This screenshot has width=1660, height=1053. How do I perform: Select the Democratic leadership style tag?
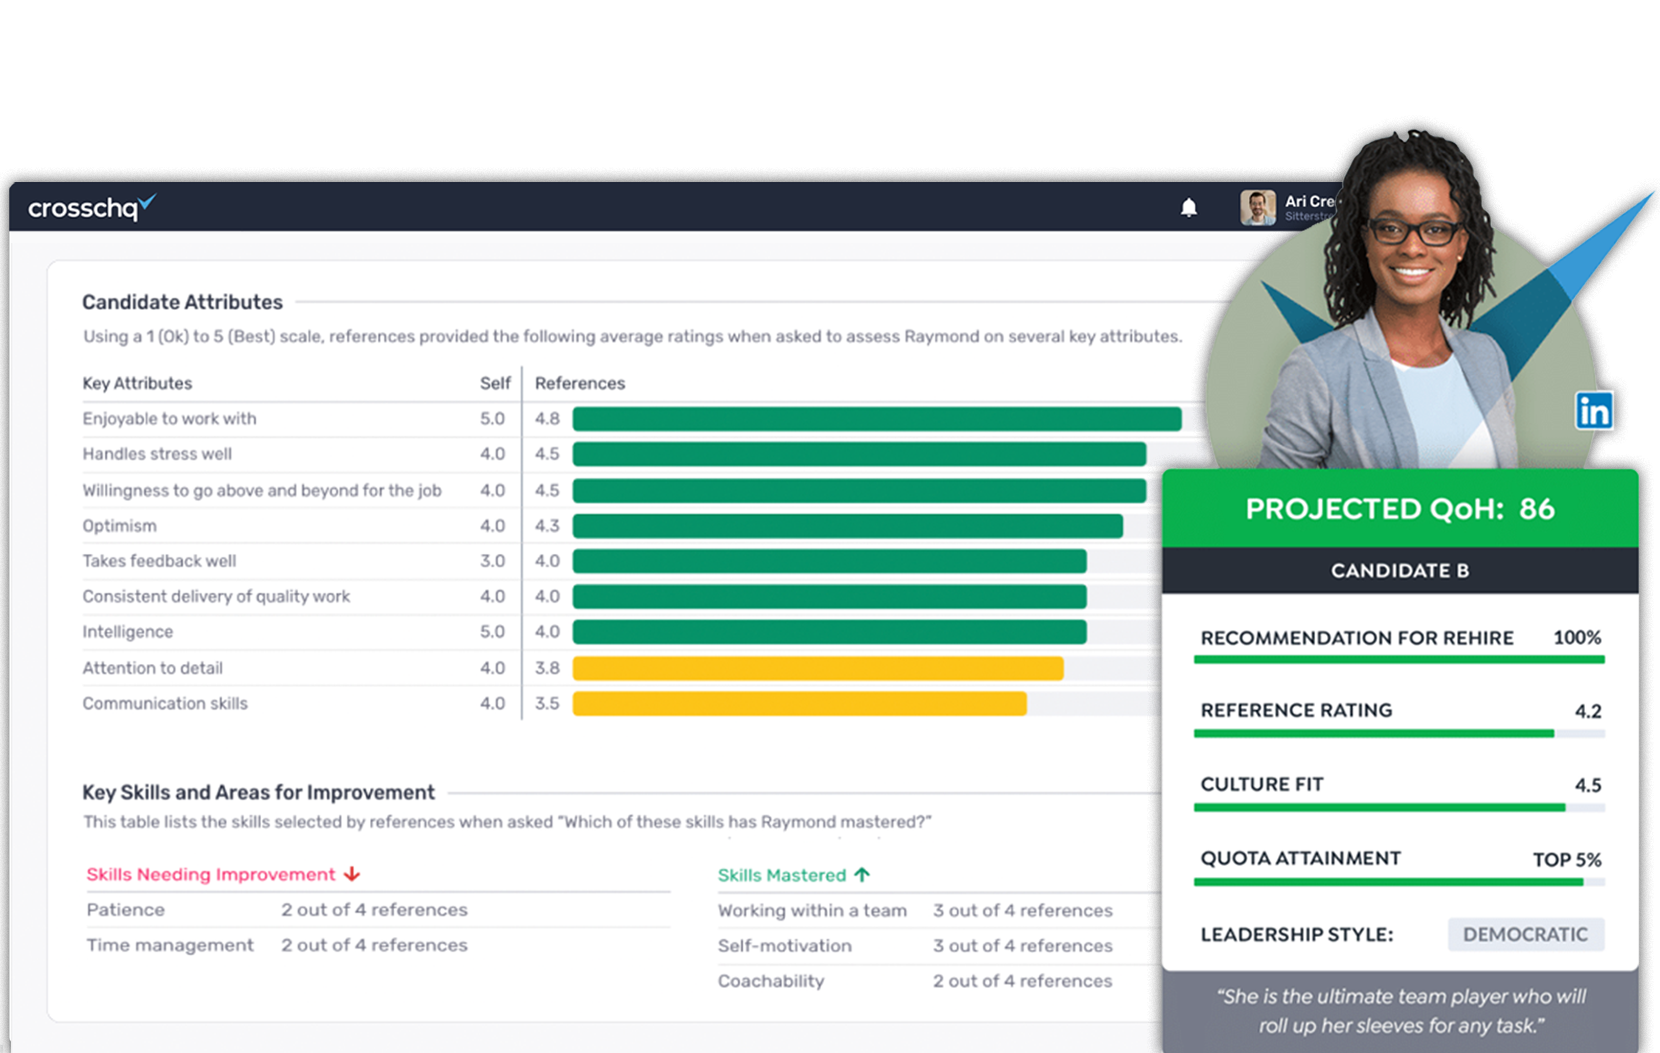(1525, 934)
